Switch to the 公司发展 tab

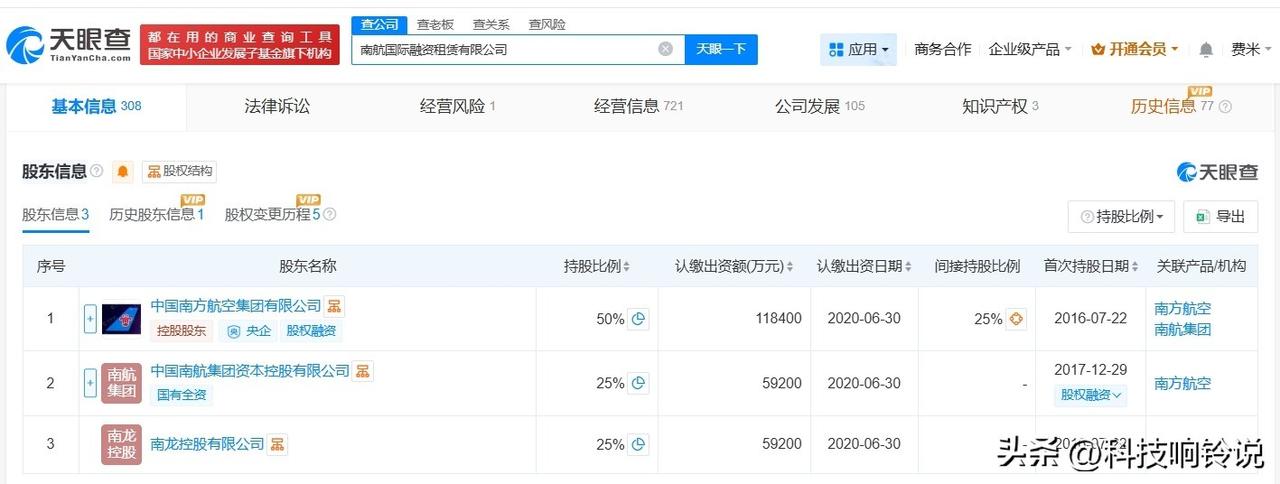click(x=820, y=106)
